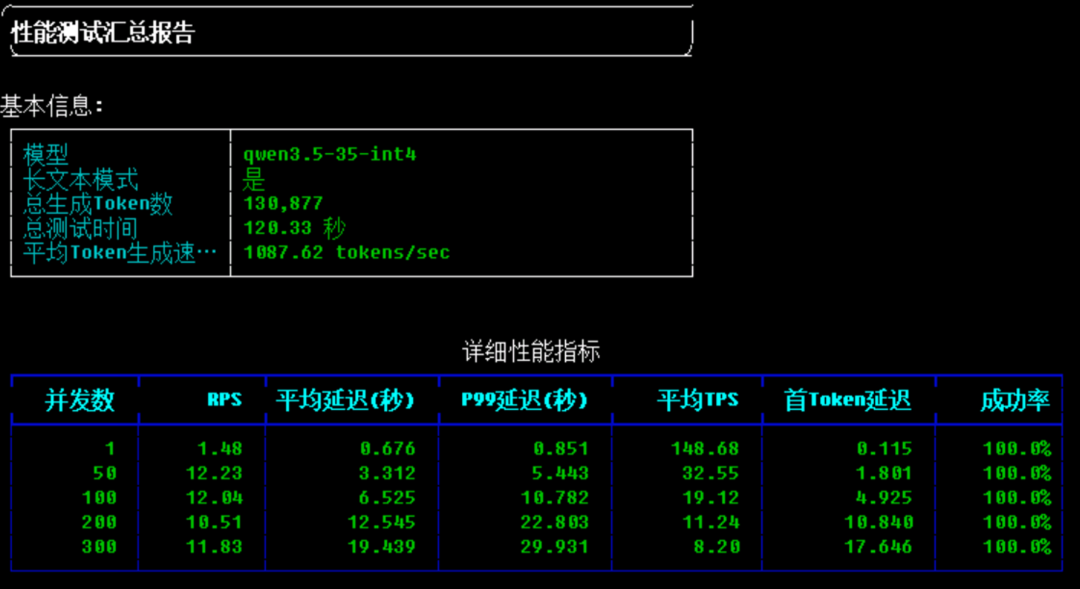Select average TPS 148.68
1080x589 pixels.
705,449
